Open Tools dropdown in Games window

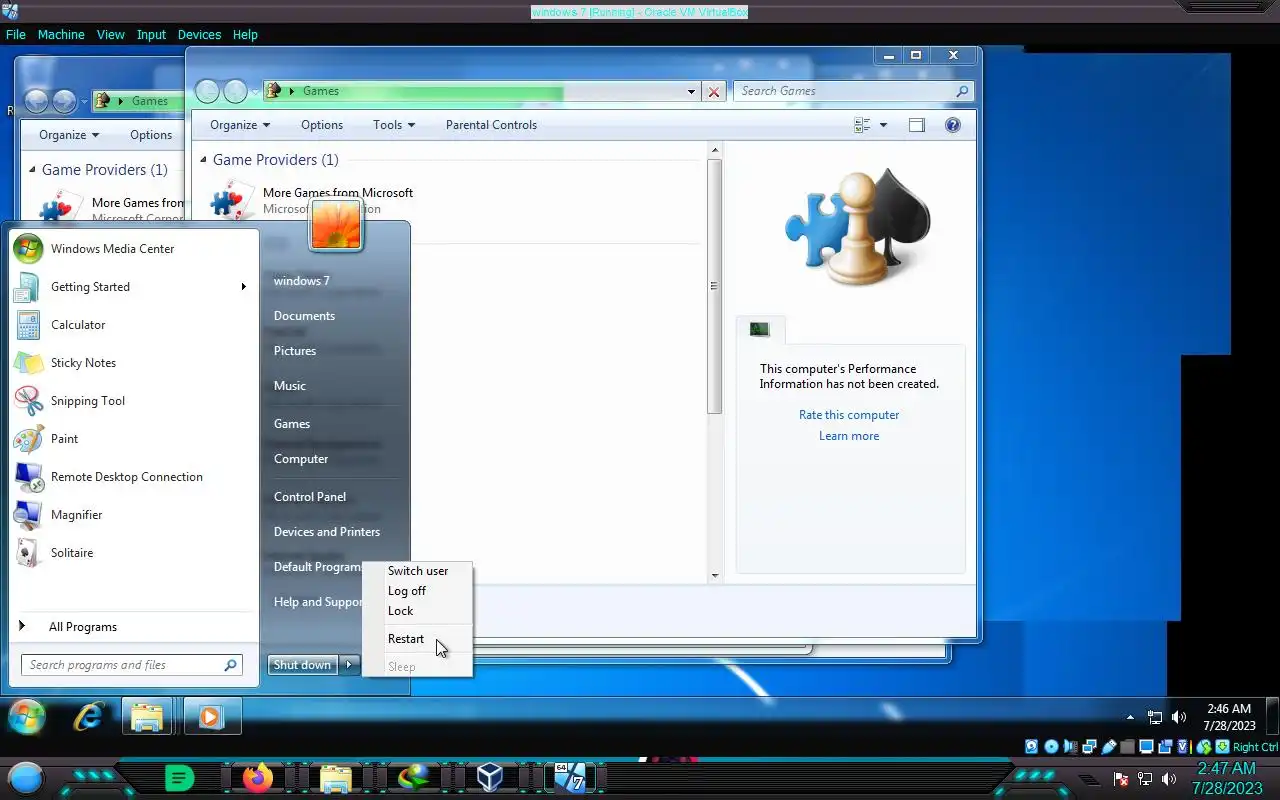click(394, 125)
